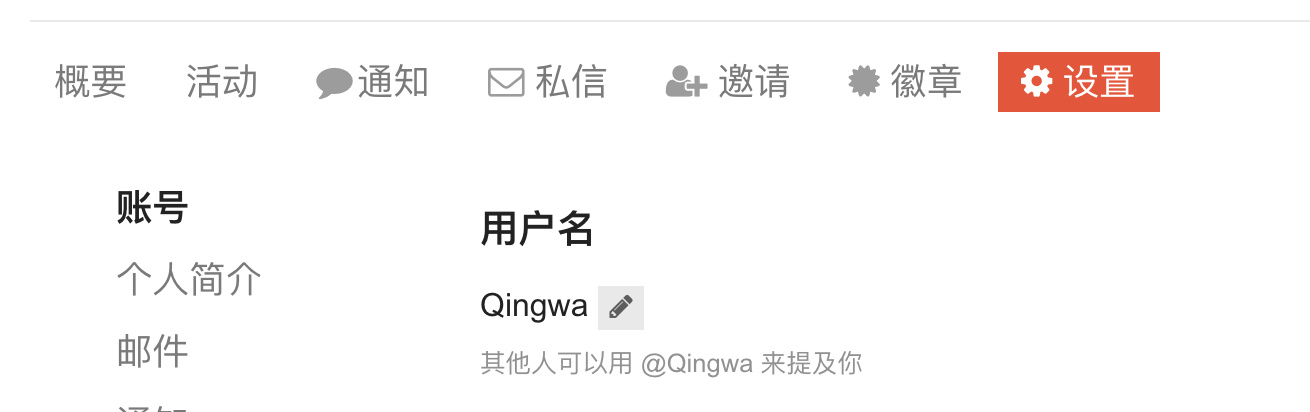Viewport: 1310px width, 412px height.
Task: Switch to the 活动 activity tab
Action: click(x=222, y=82)
